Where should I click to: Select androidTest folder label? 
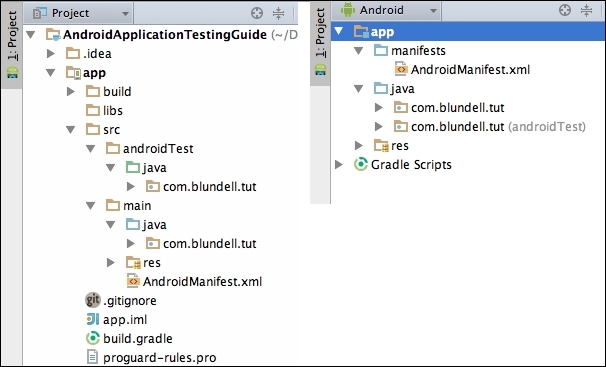click(x=158, y=149)
